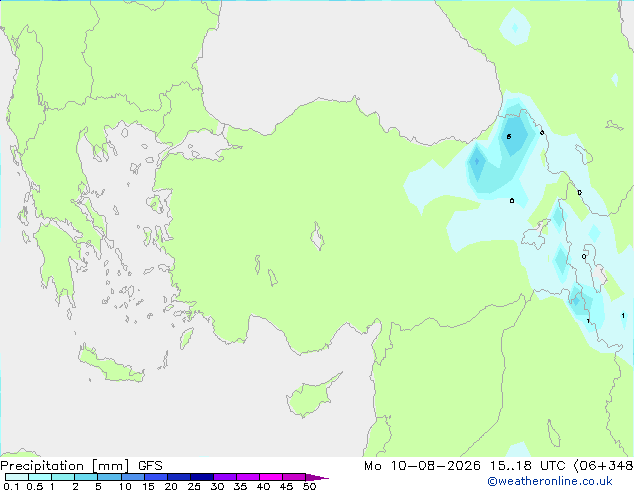The width and height of the screenshot is (634, 490).
Task: Select the 0.5–1 mm legend color box
Action: tap(40, 477)
